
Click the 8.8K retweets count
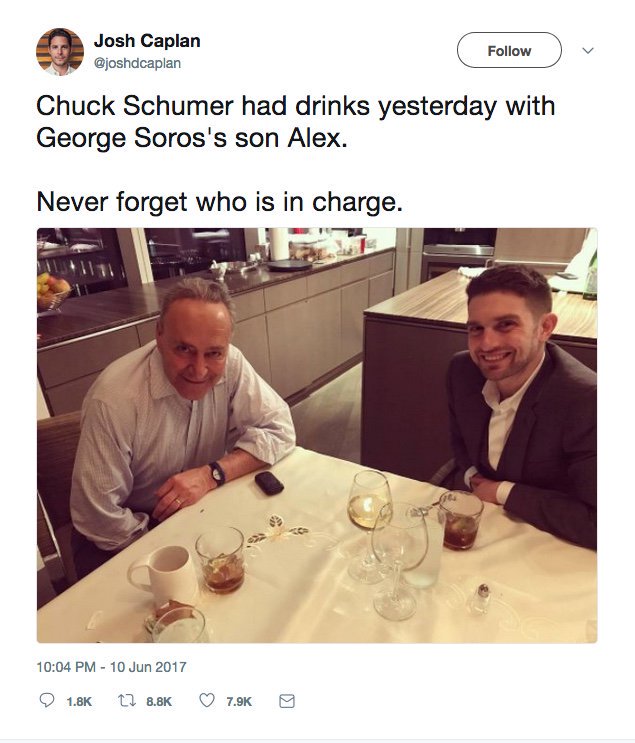tap(159, 702)
